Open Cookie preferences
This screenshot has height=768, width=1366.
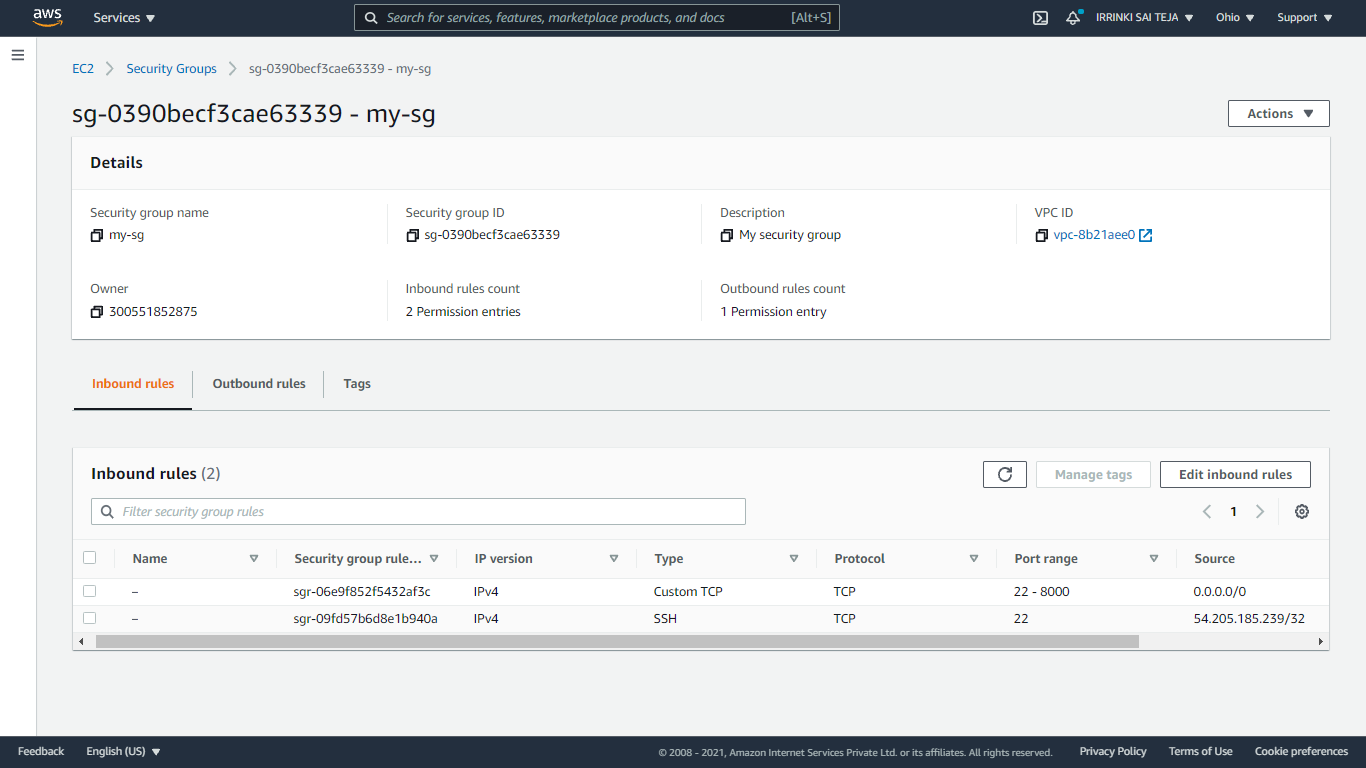1301,751
